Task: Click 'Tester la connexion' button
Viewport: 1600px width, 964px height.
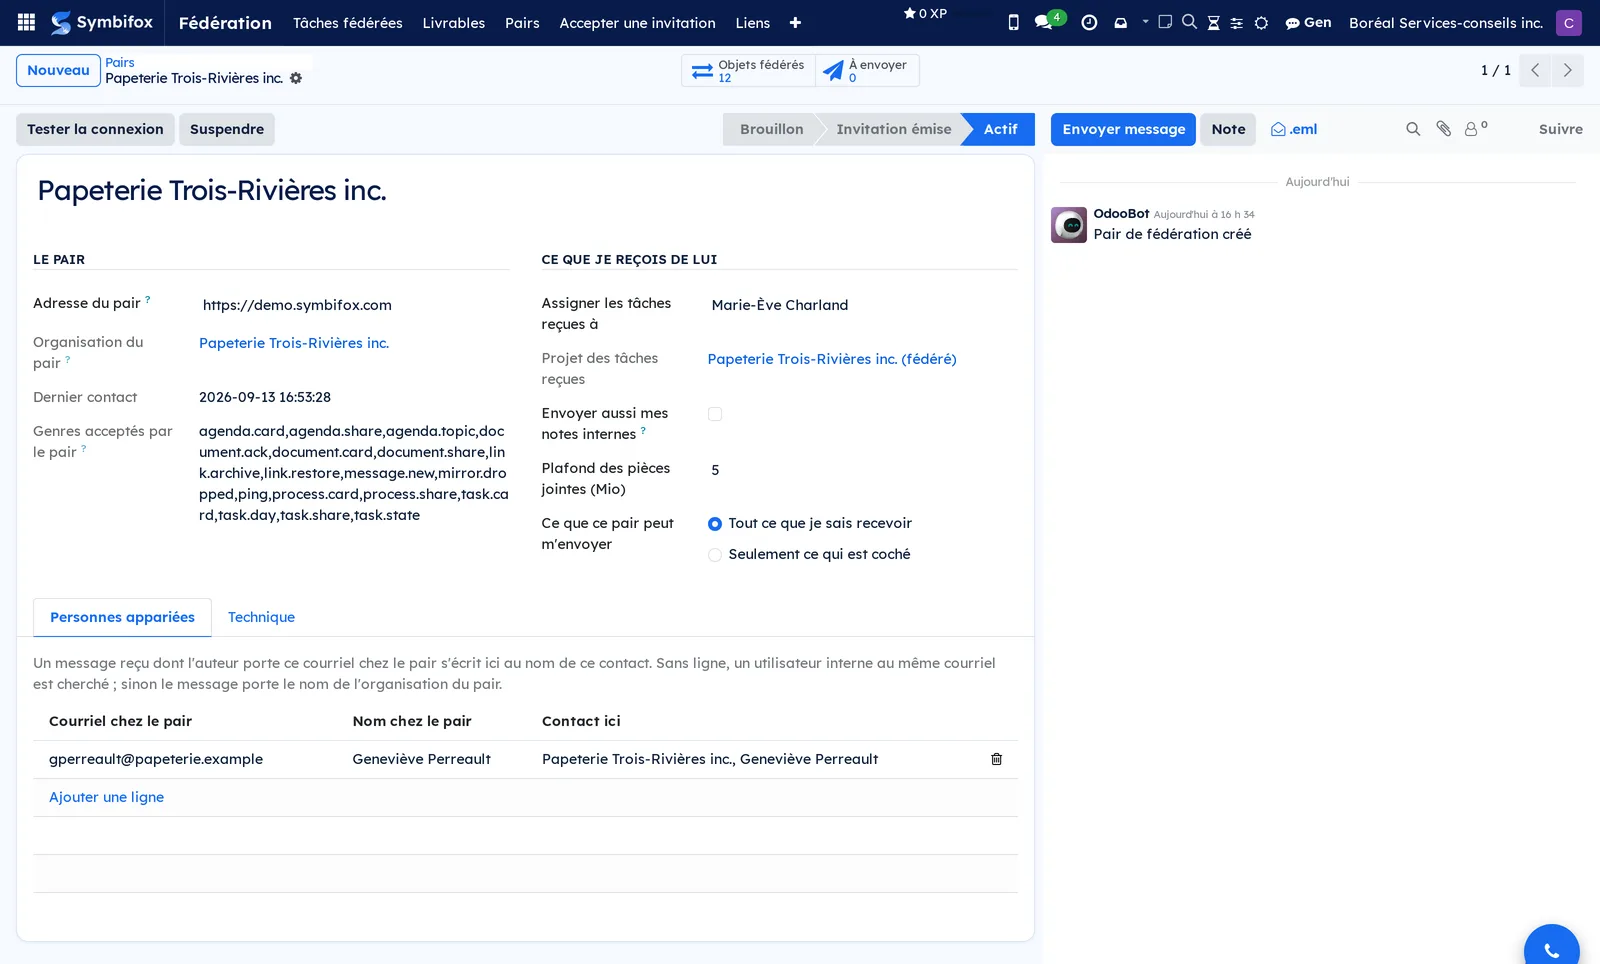Action: [x=95, y=129]
